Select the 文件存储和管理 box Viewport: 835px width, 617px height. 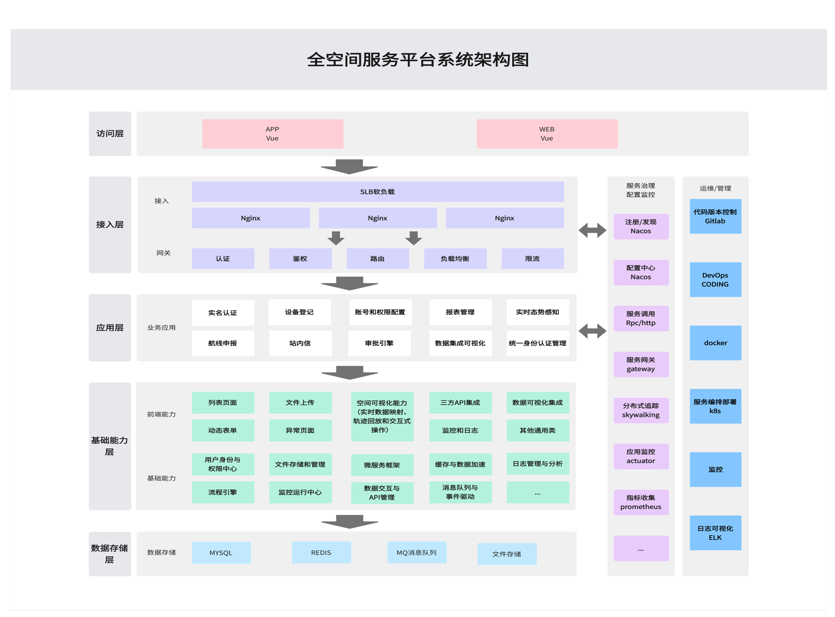tap(300, 464)
